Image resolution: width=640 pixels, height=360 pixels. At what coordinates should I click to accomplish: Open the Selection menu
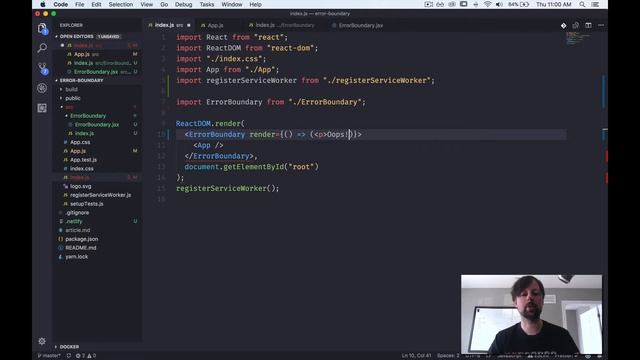[121, 4]
